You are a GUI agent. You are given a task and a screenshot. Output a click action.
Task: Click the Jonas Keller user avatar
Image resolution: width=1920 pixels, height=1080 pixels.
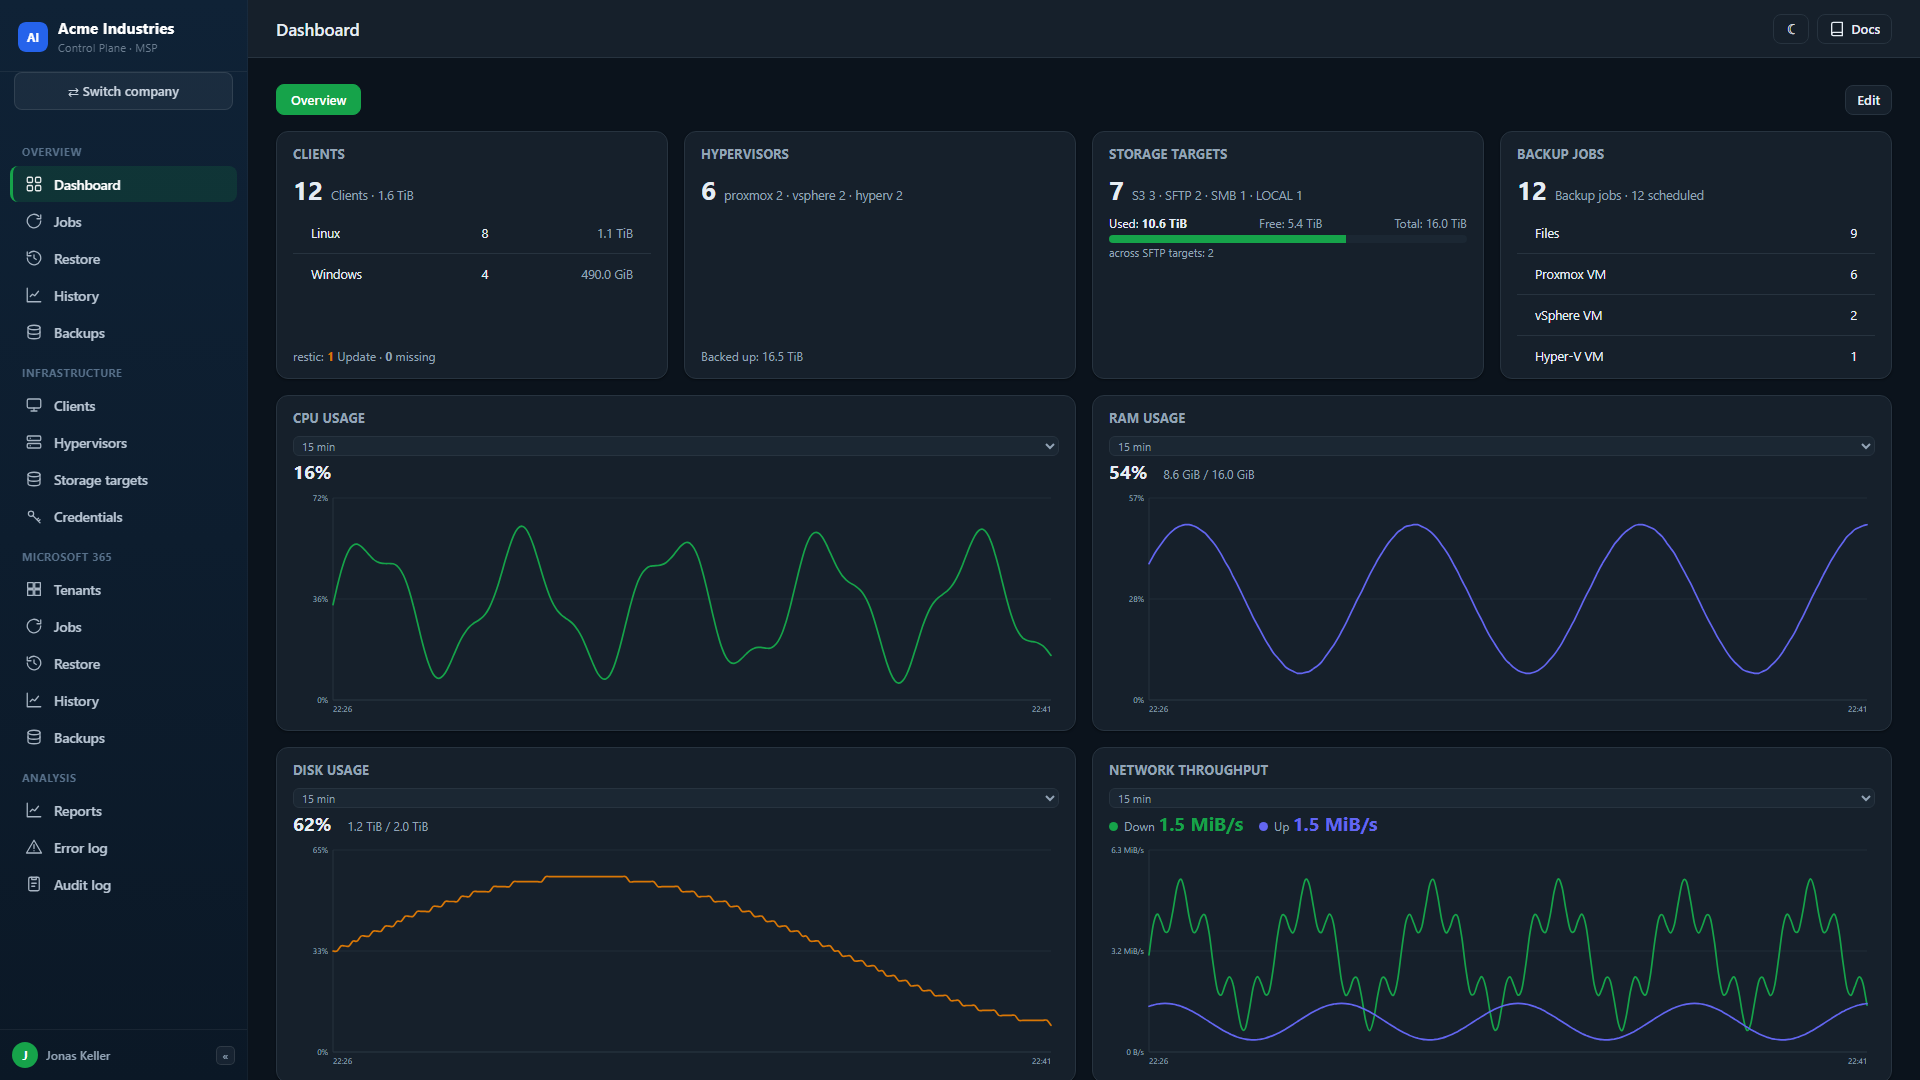pyautogui.click(x=25, y=1055)
